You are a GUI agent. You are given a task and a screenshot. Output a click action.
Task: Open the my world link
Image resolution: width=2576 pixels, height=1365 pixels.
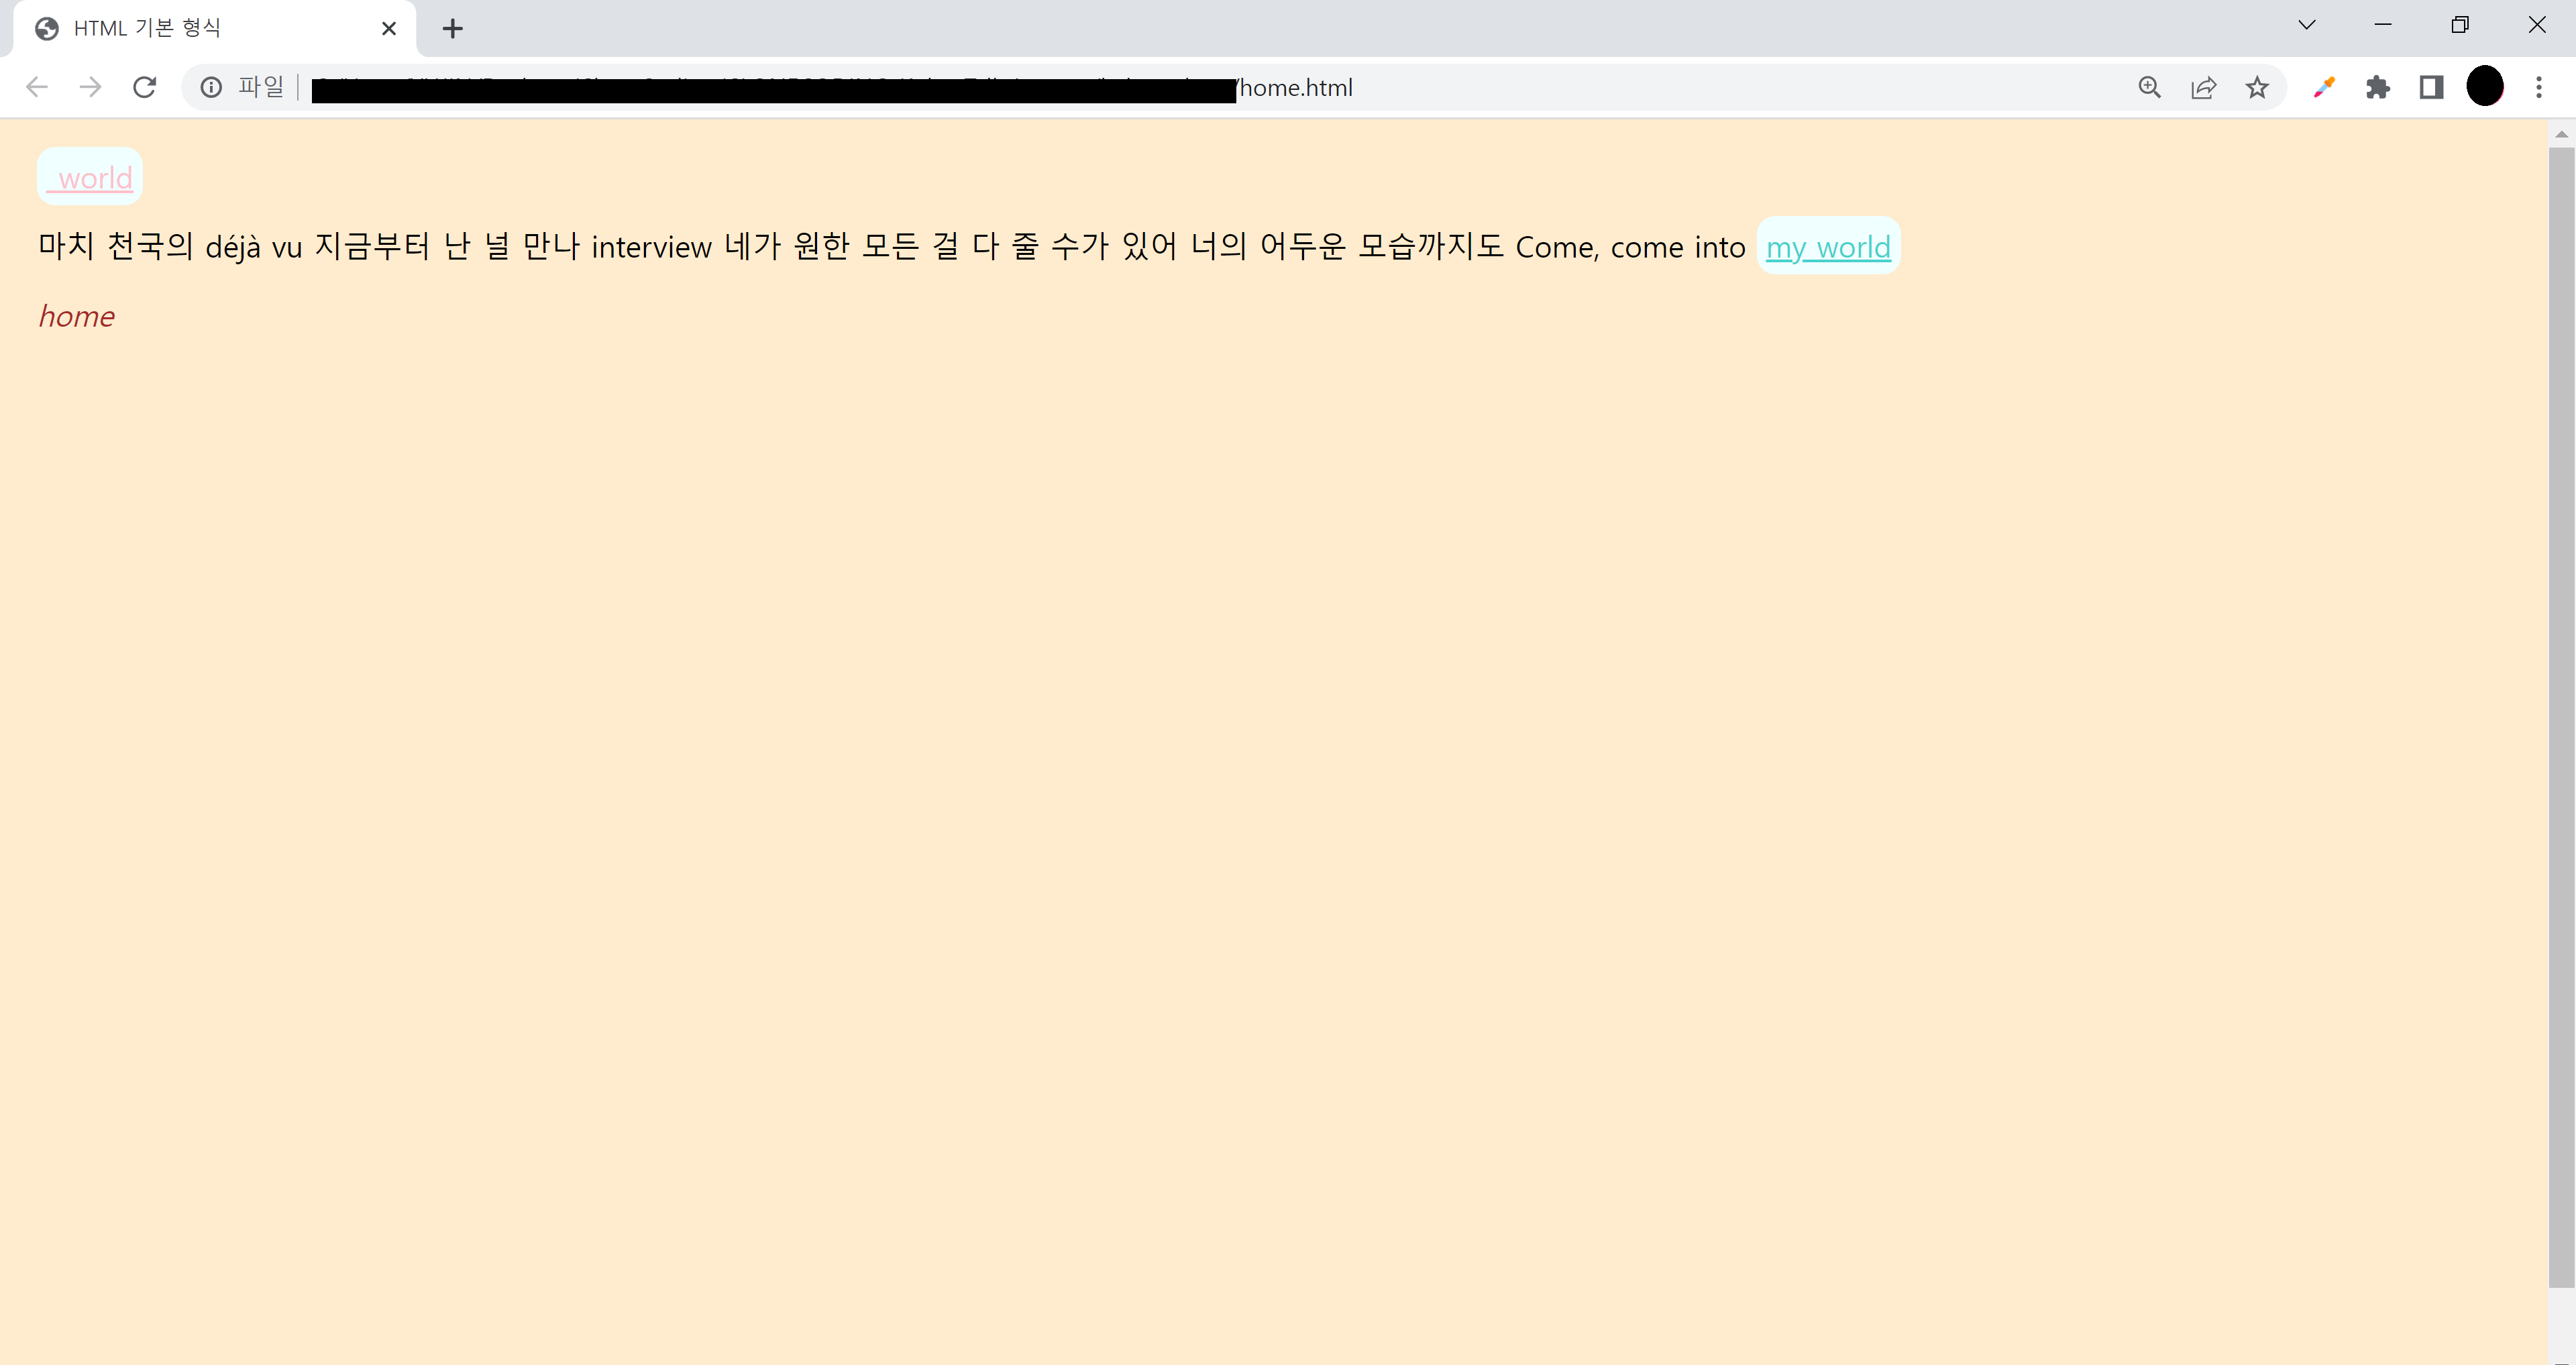point(1828,247)
